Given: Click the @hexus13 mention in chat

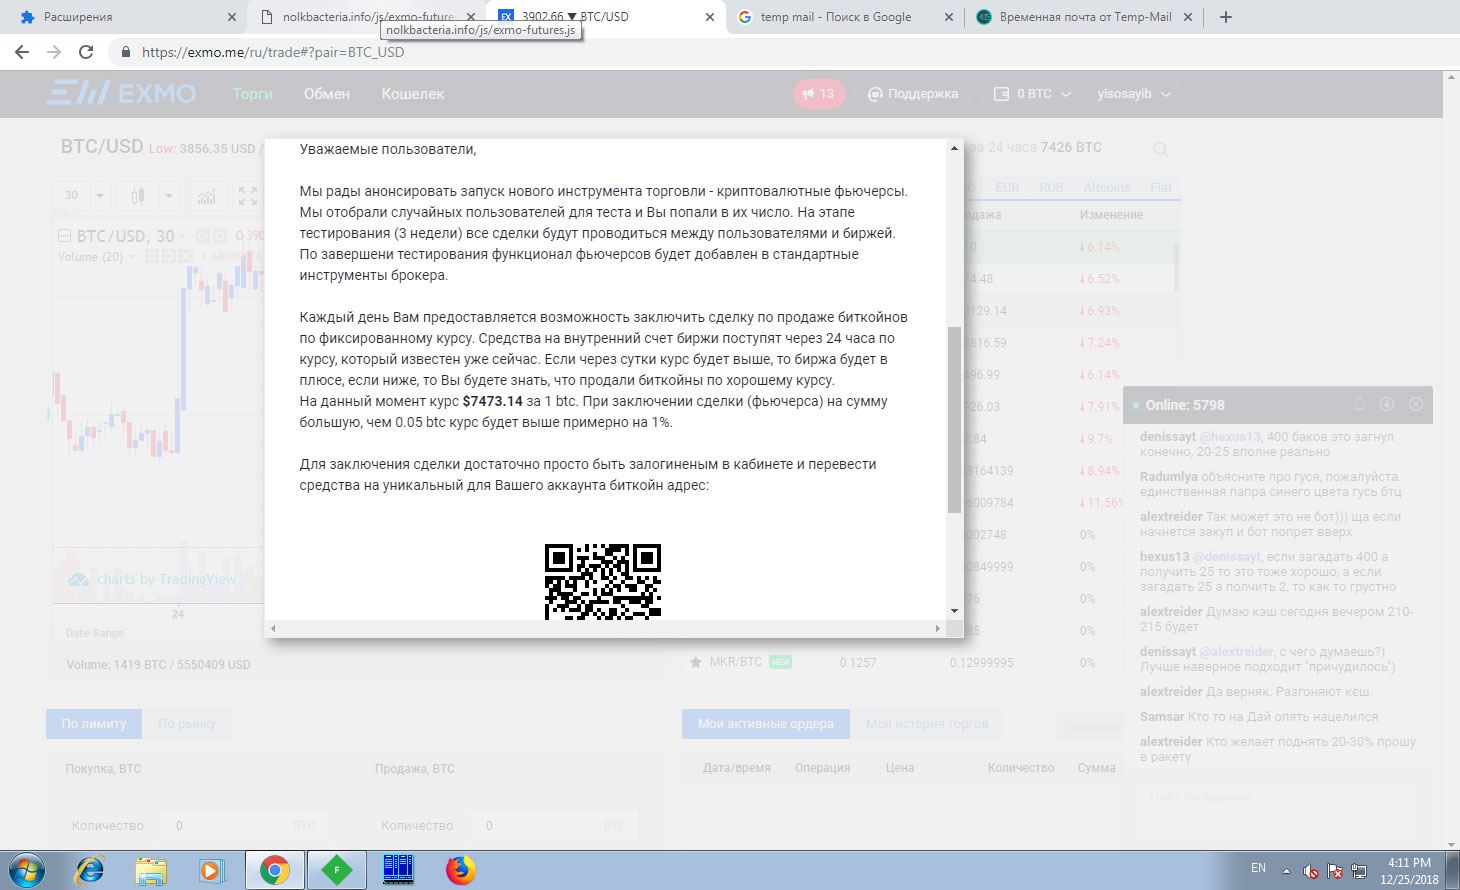Looking at the screenshot, I should tap(1230, 437).
